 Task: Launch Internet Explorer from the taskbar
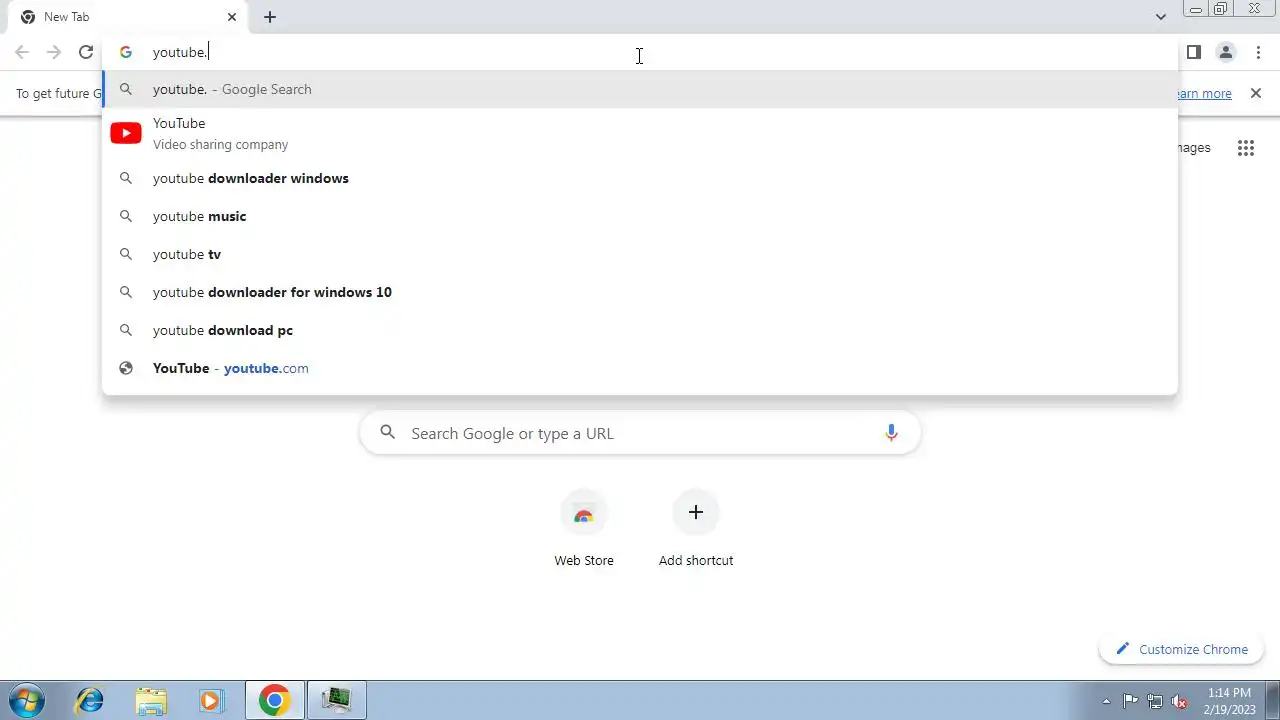click(x=90, y=700)
